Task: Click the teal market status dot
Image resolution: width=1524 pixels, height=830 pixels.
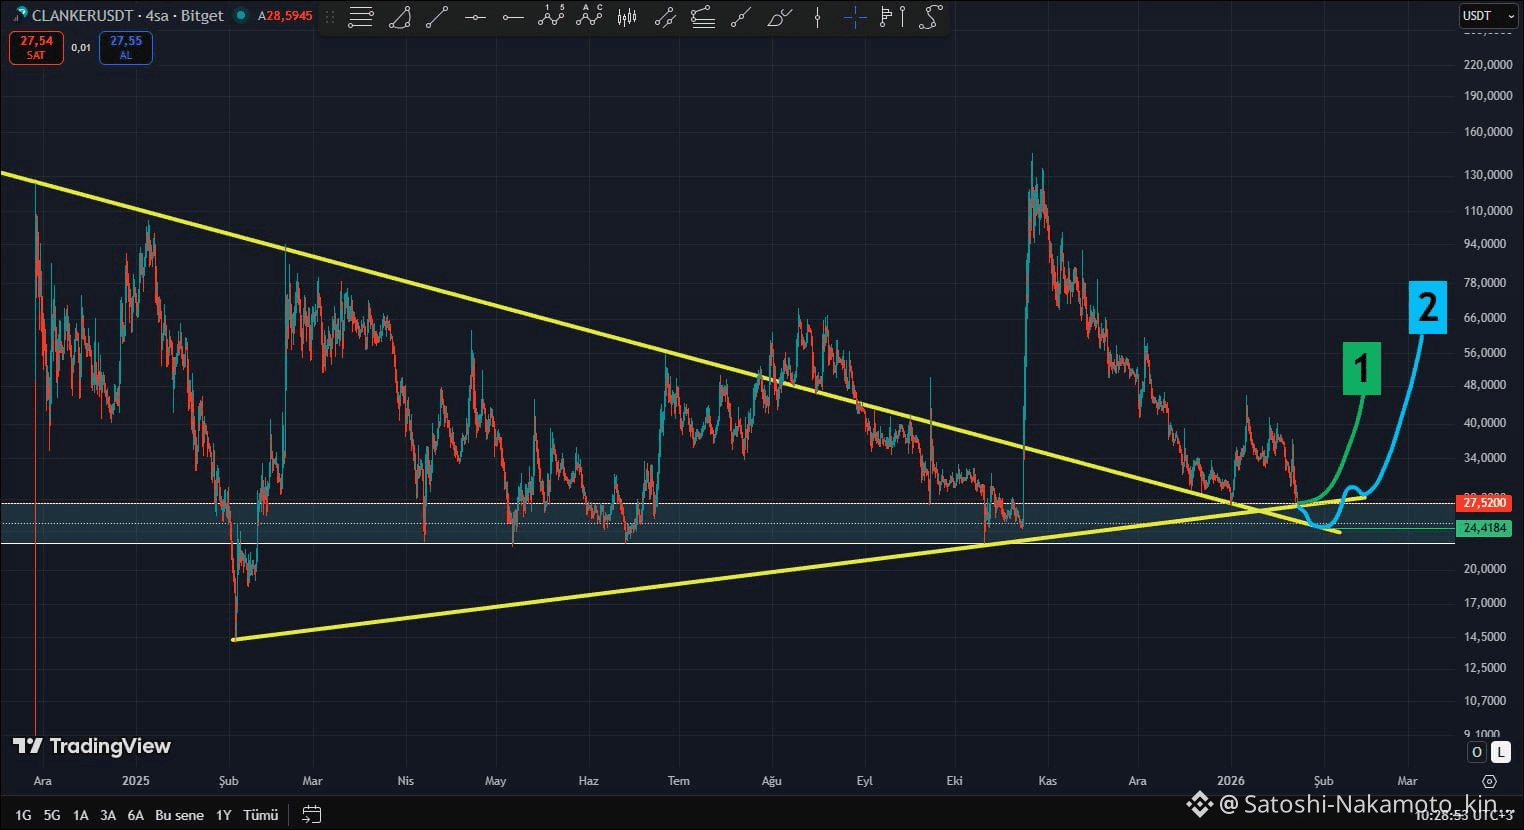Action: pos(240,15)
